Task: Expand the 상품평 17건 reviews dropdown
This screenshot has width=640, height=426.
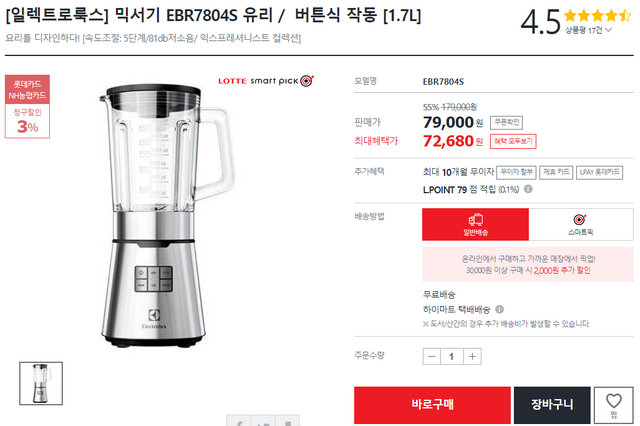Action: tap(588, 30)
